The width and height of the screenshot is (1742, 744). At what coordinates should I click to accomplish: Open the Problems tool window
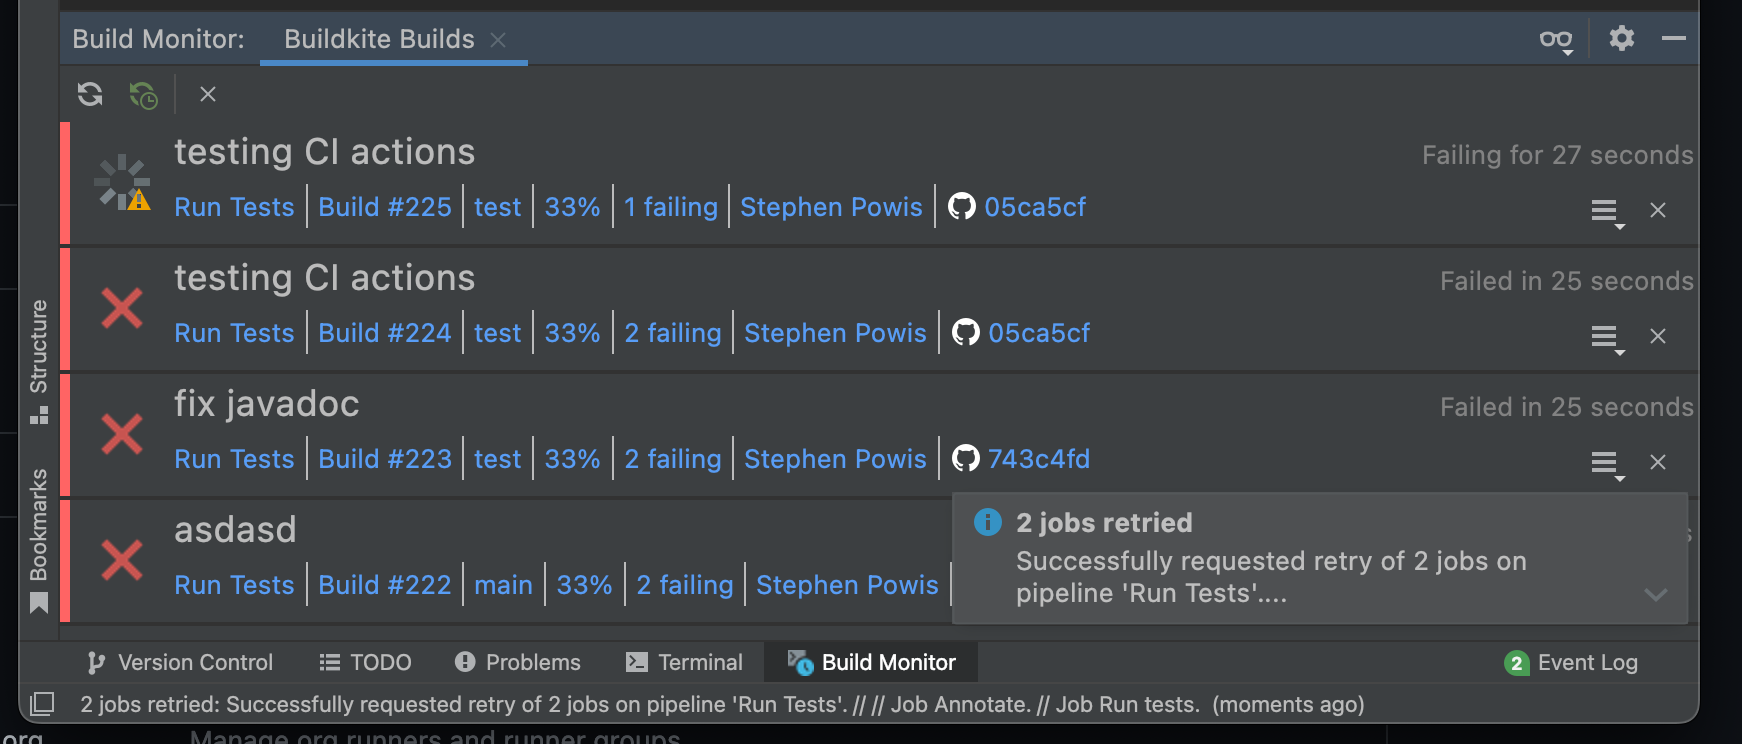click(517, 663)
